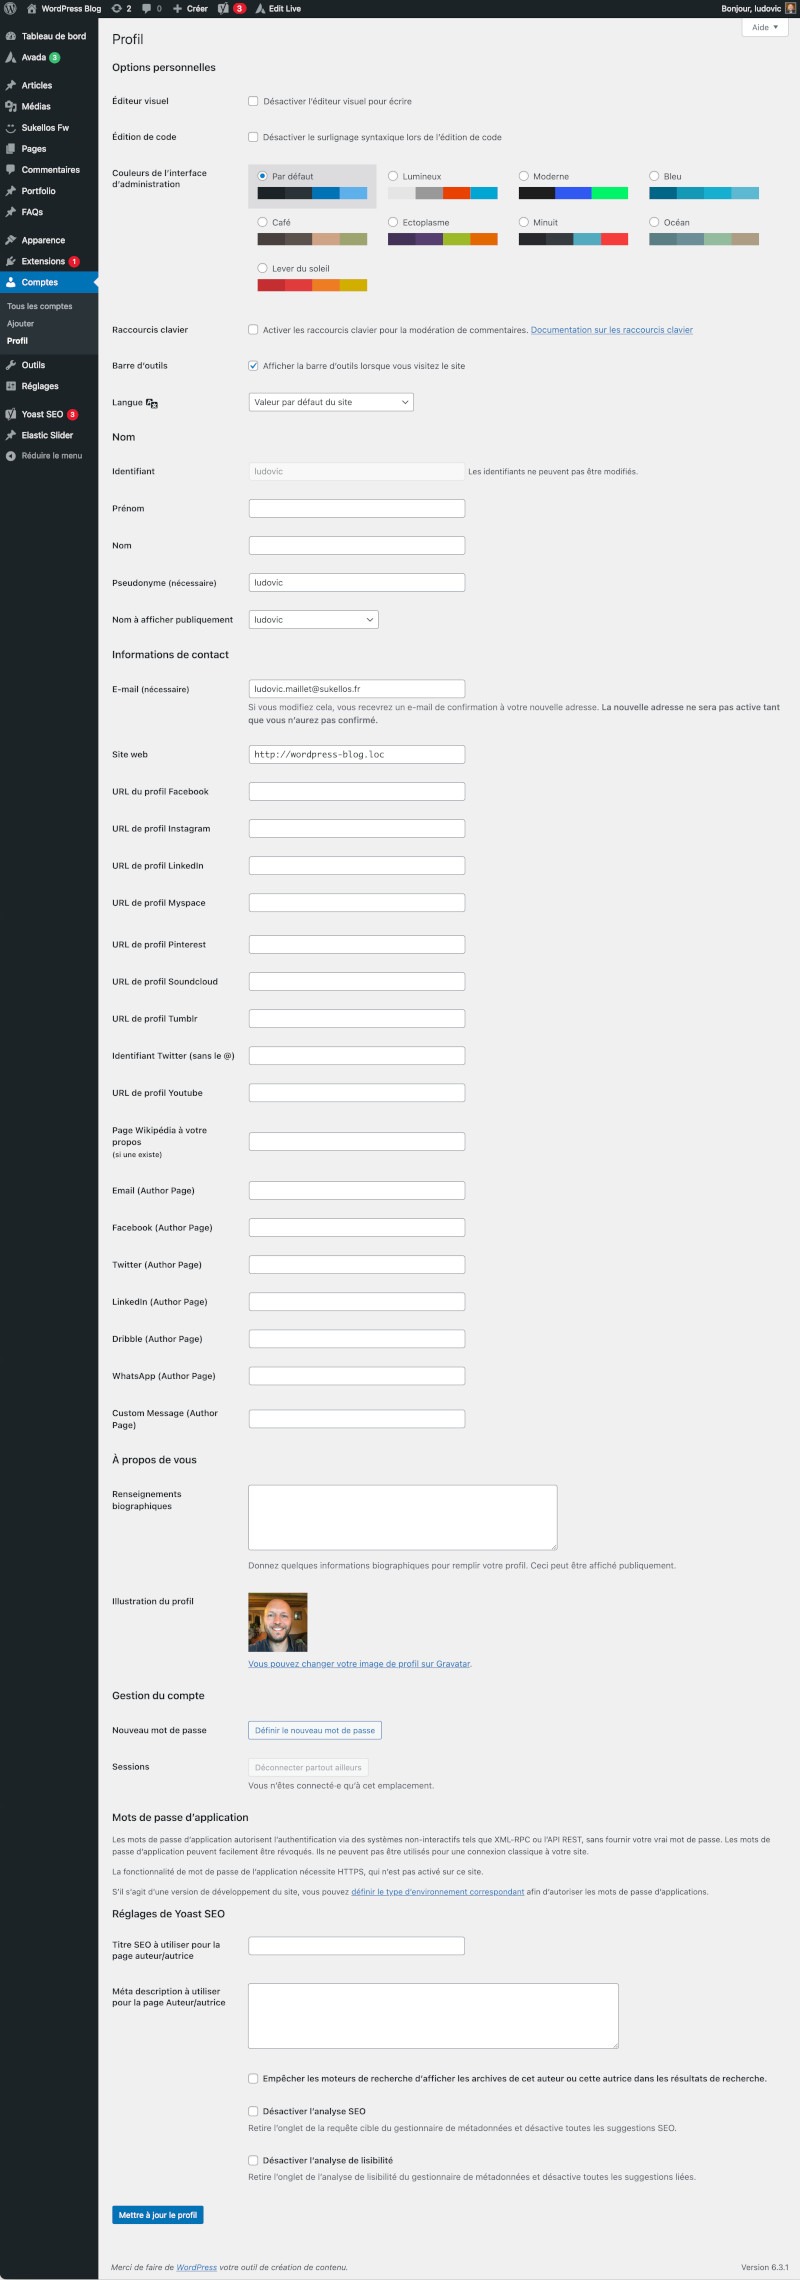Enable the Désactiver l'éditeur visuel checkbox

pyautogui.click(x=253, y=101)
